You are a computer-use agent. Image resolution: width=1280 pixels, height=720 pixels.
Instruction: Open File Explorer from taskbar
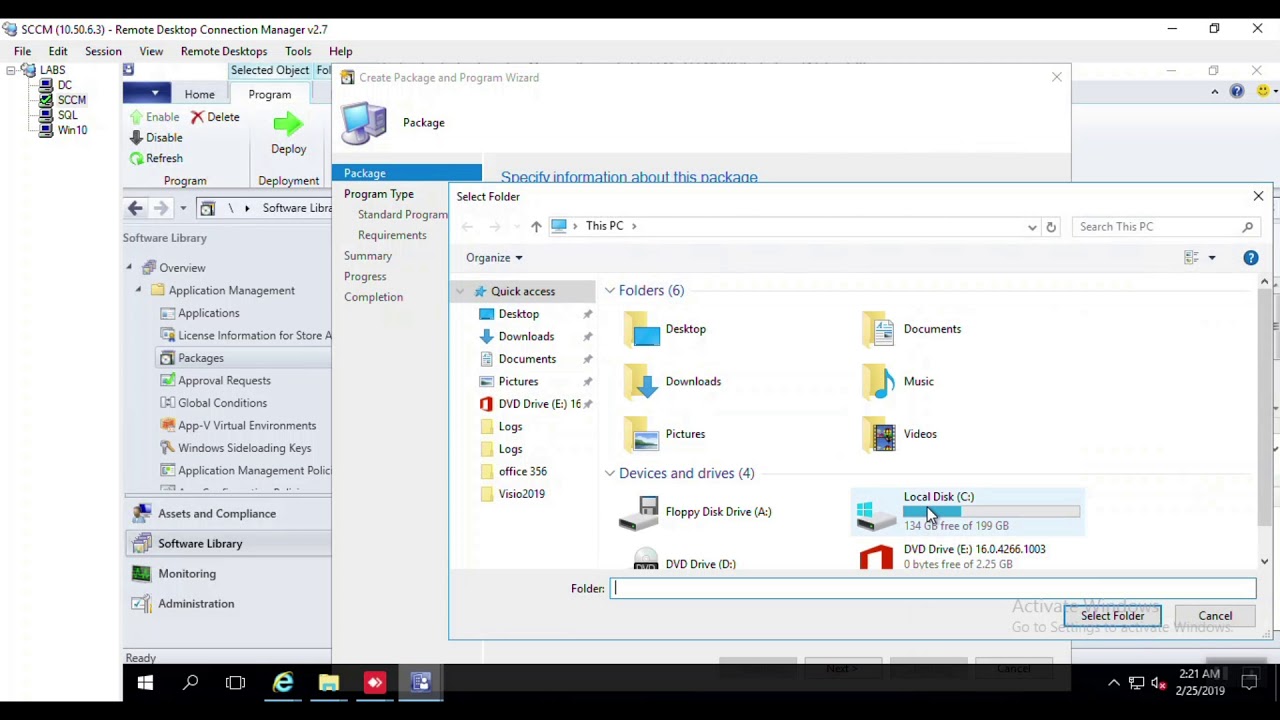click(x=329, y=683)
